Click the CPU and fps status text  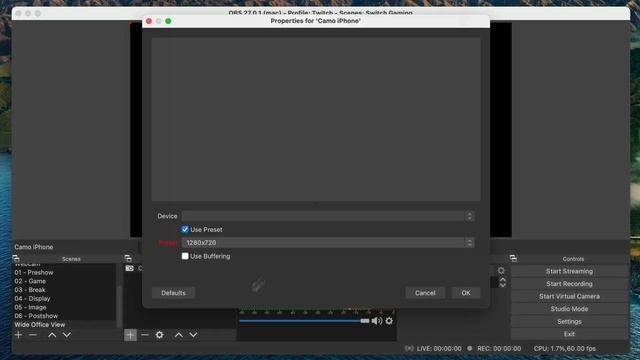pos(564,348)
